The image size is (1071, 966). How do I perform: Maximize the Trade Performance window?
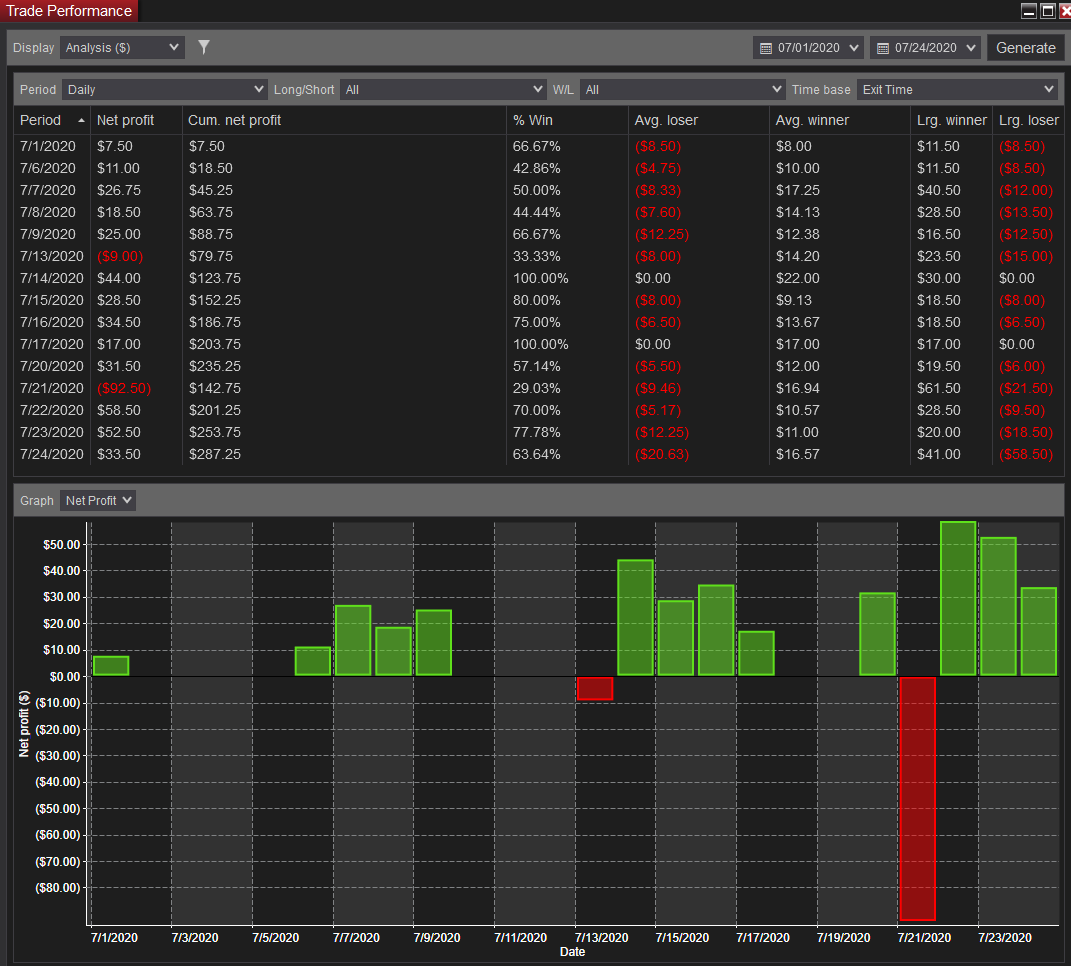(x=1047, y=10)
